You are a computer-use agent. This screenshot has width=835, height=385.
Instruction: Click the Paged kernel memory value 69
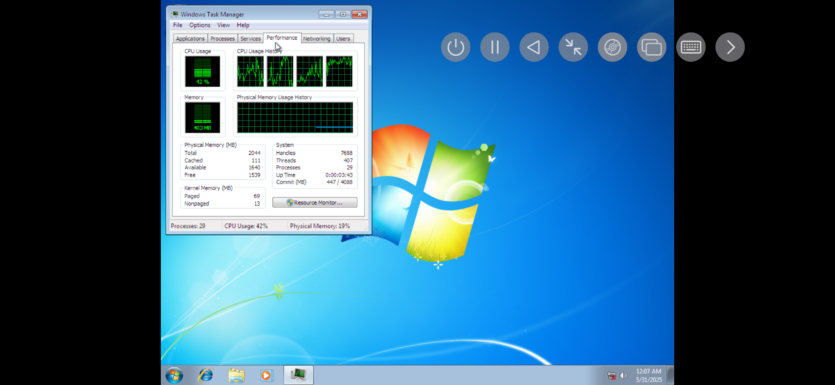pyautogui.click(x=257, y=196)
